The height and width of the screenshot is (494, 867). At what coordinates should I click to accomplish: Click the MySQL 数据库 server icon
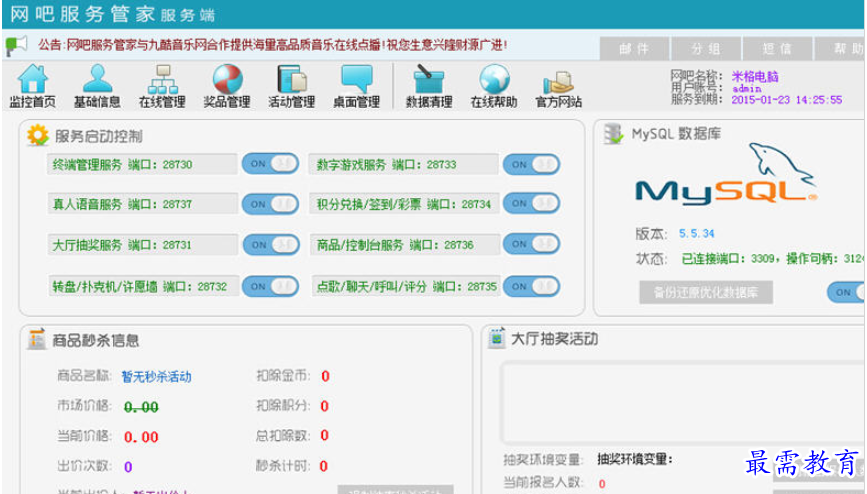coord(613,134)
